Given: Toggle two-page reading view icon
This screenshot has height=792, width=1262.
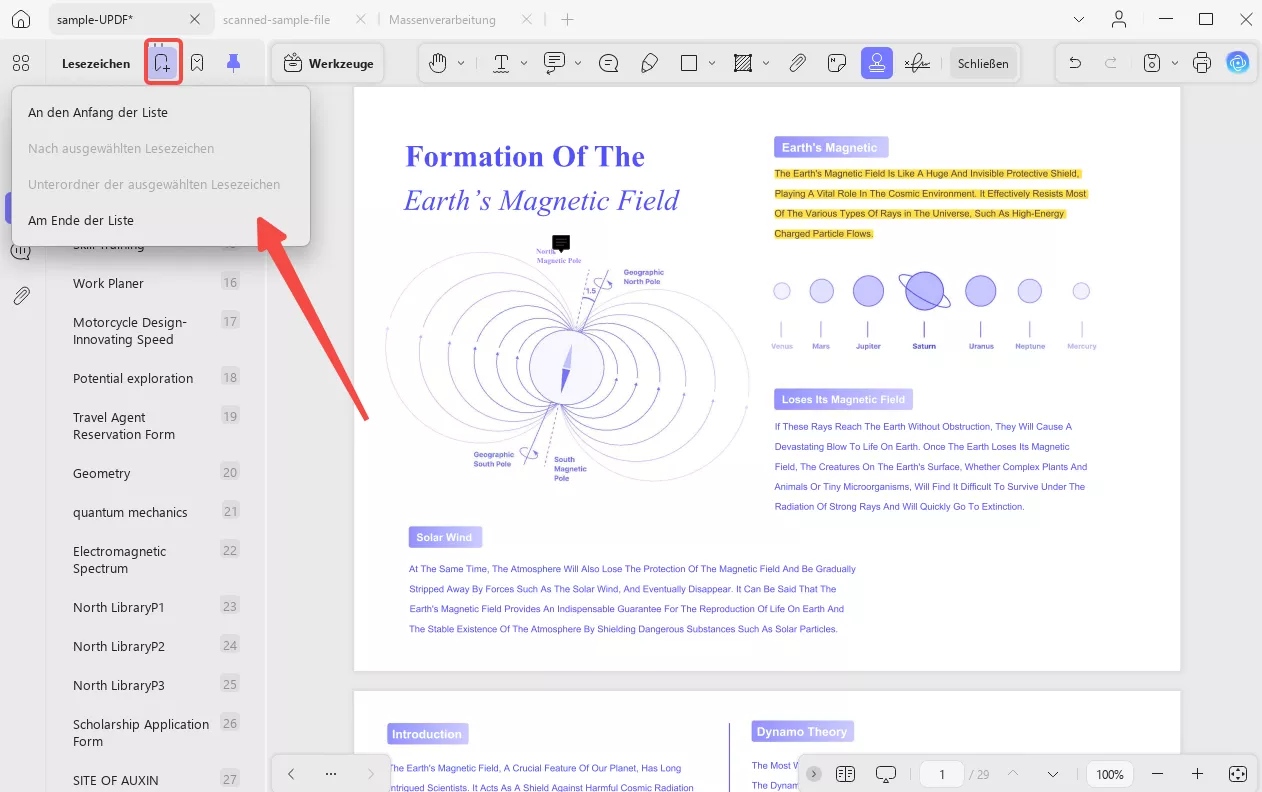Looking at the screenshot, I should tap(846, 774).
